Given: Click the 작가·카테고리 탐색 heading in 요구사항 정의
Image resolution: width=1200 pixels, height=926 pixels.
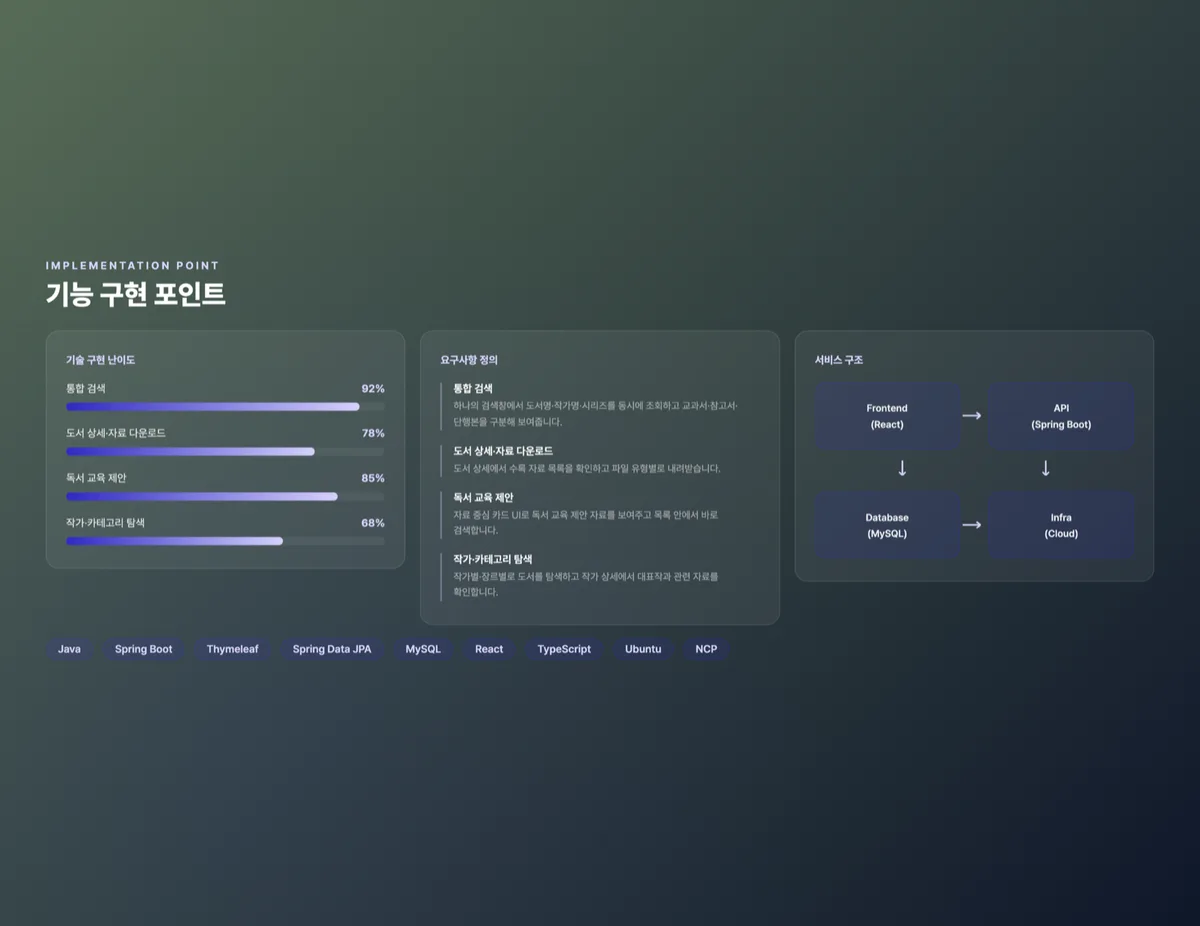Looking at the screenshot, I should click(x=493, y=559).
